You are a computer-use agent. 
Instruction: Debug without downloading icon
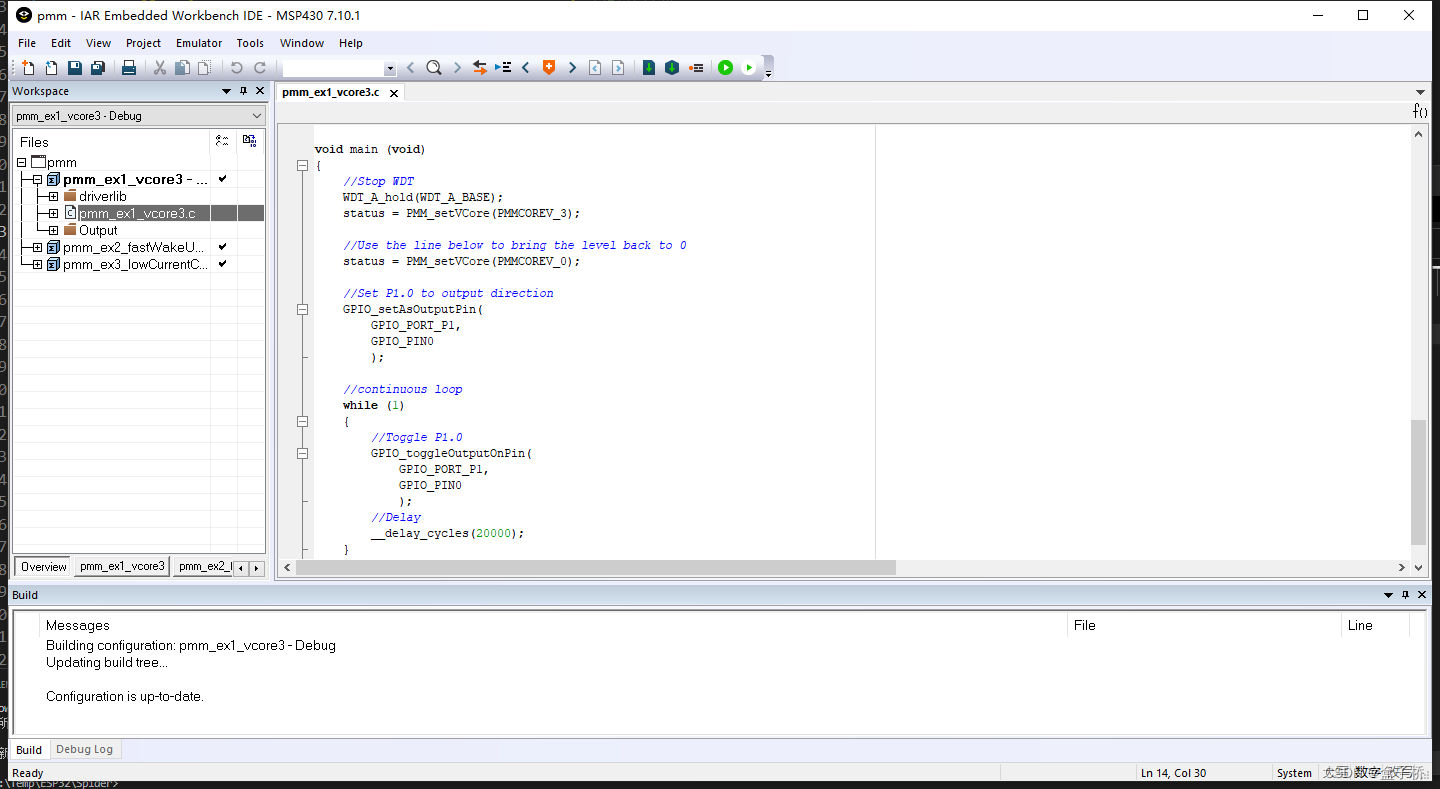(749, 68)
